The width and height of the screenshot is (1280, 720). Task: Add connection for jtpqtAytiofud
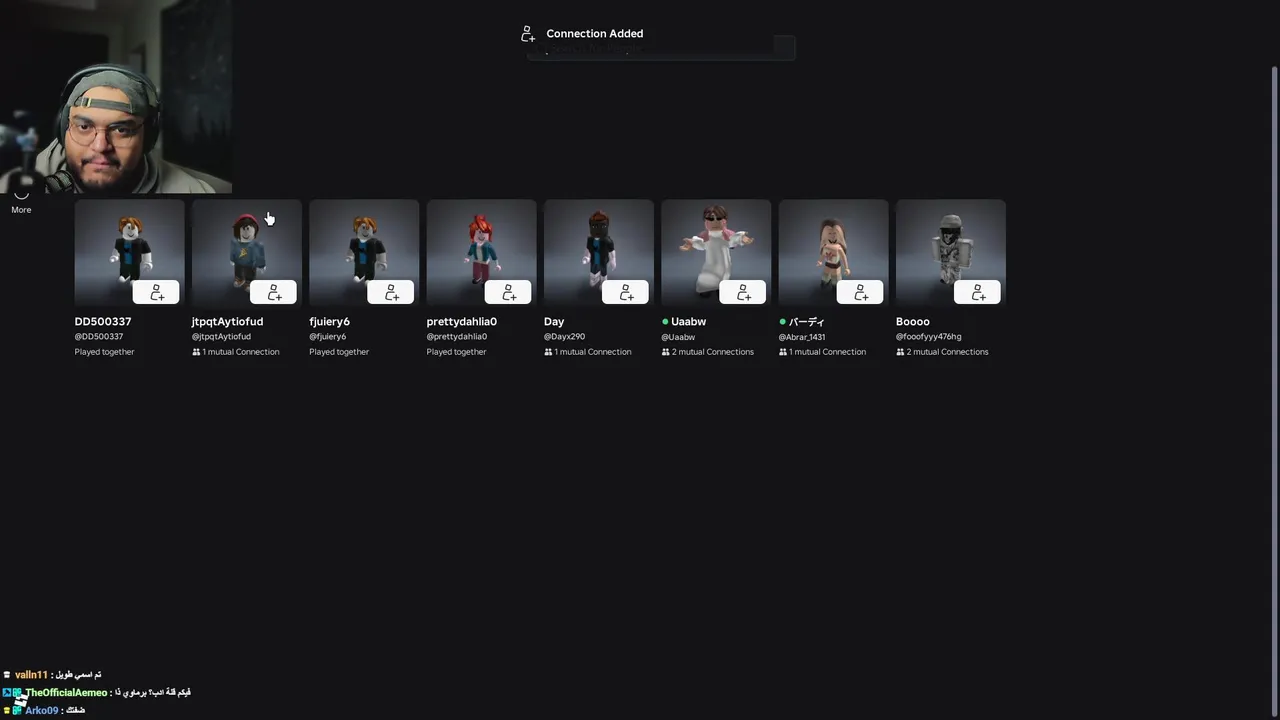coord(274,292)
